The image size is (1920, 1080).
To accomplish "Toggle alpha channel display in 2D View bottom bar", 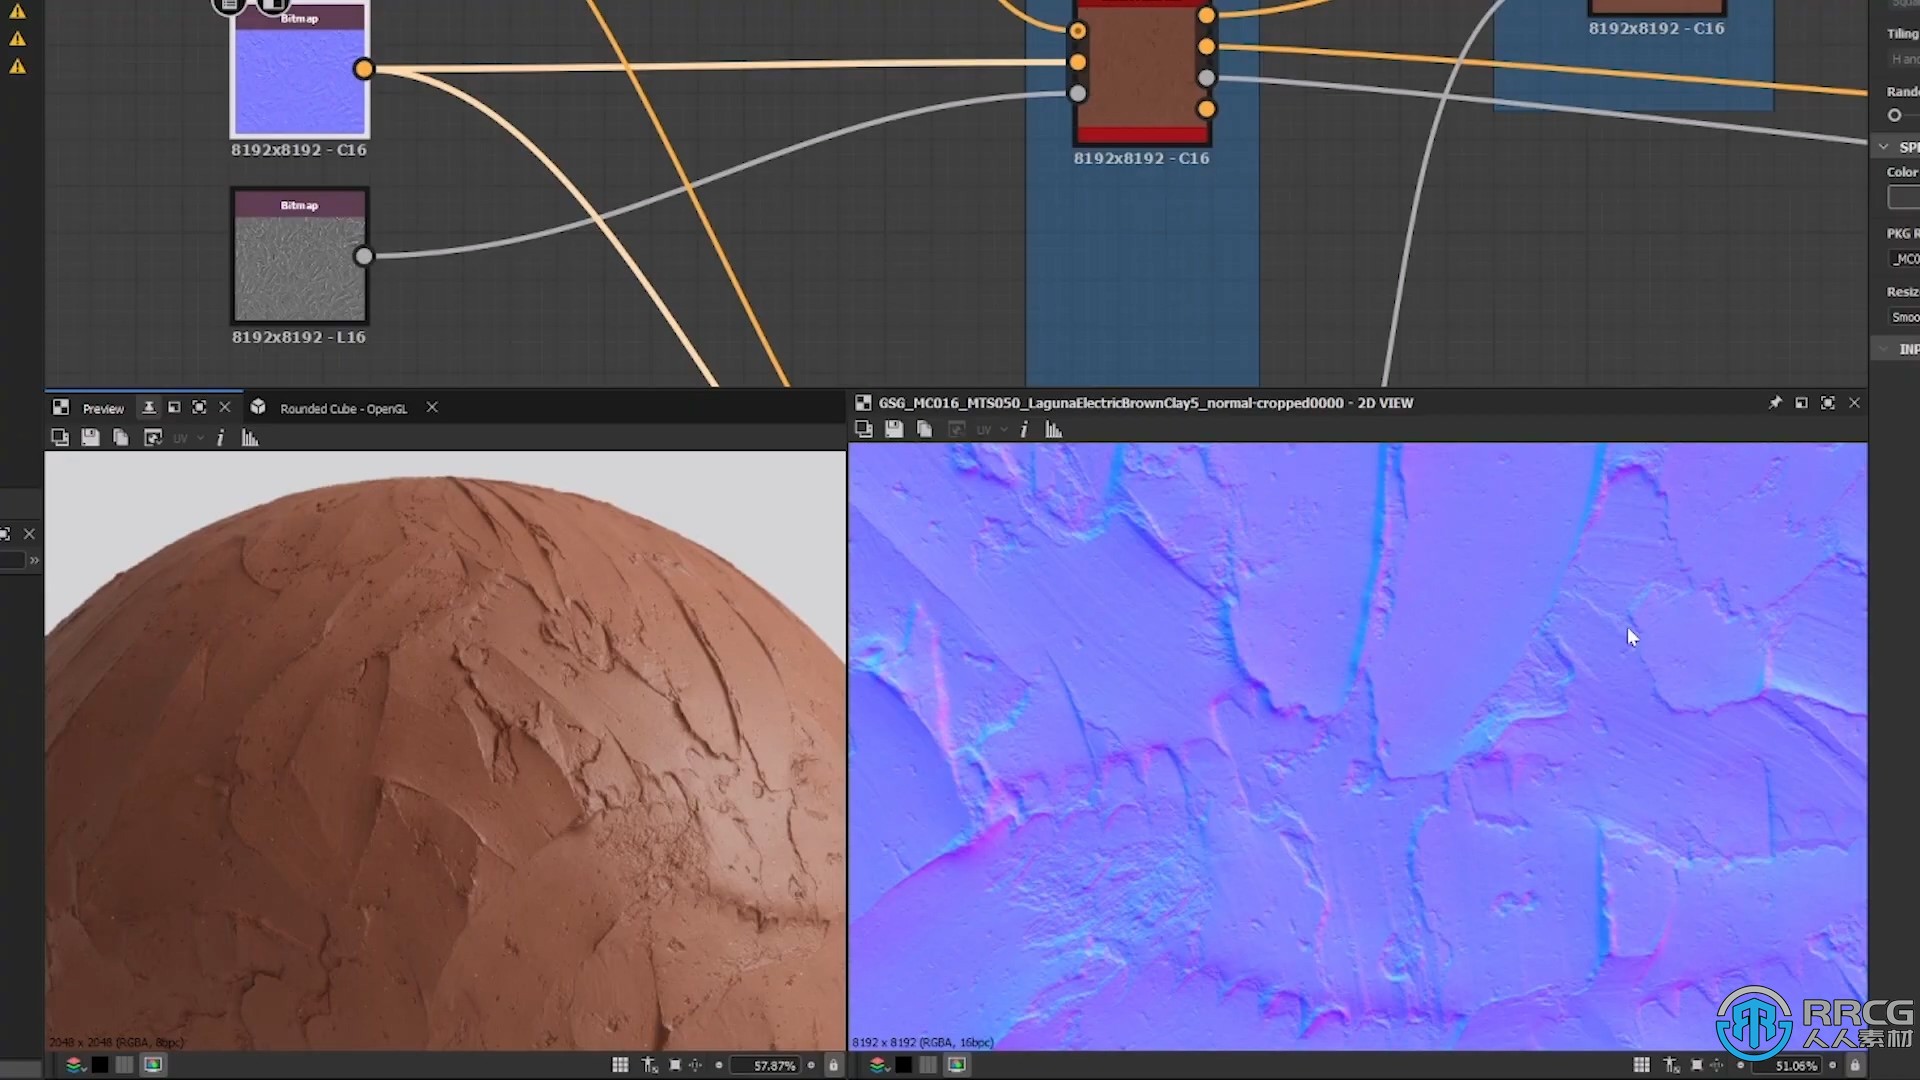I will (928, 1065).
